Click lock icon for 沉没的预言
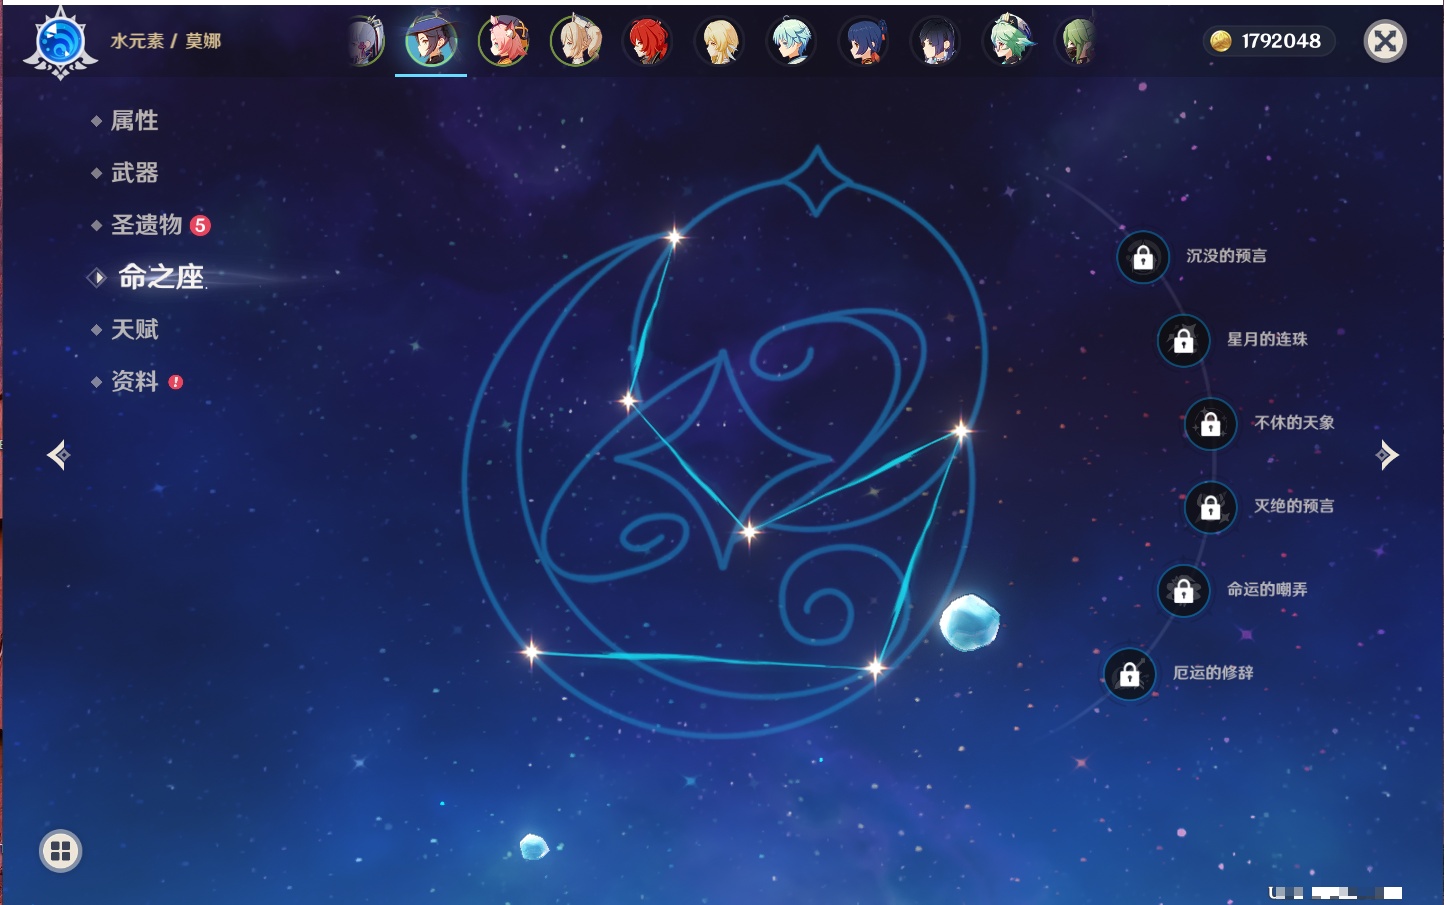This screenshot has width=1444, height=905. point(1143,257)
